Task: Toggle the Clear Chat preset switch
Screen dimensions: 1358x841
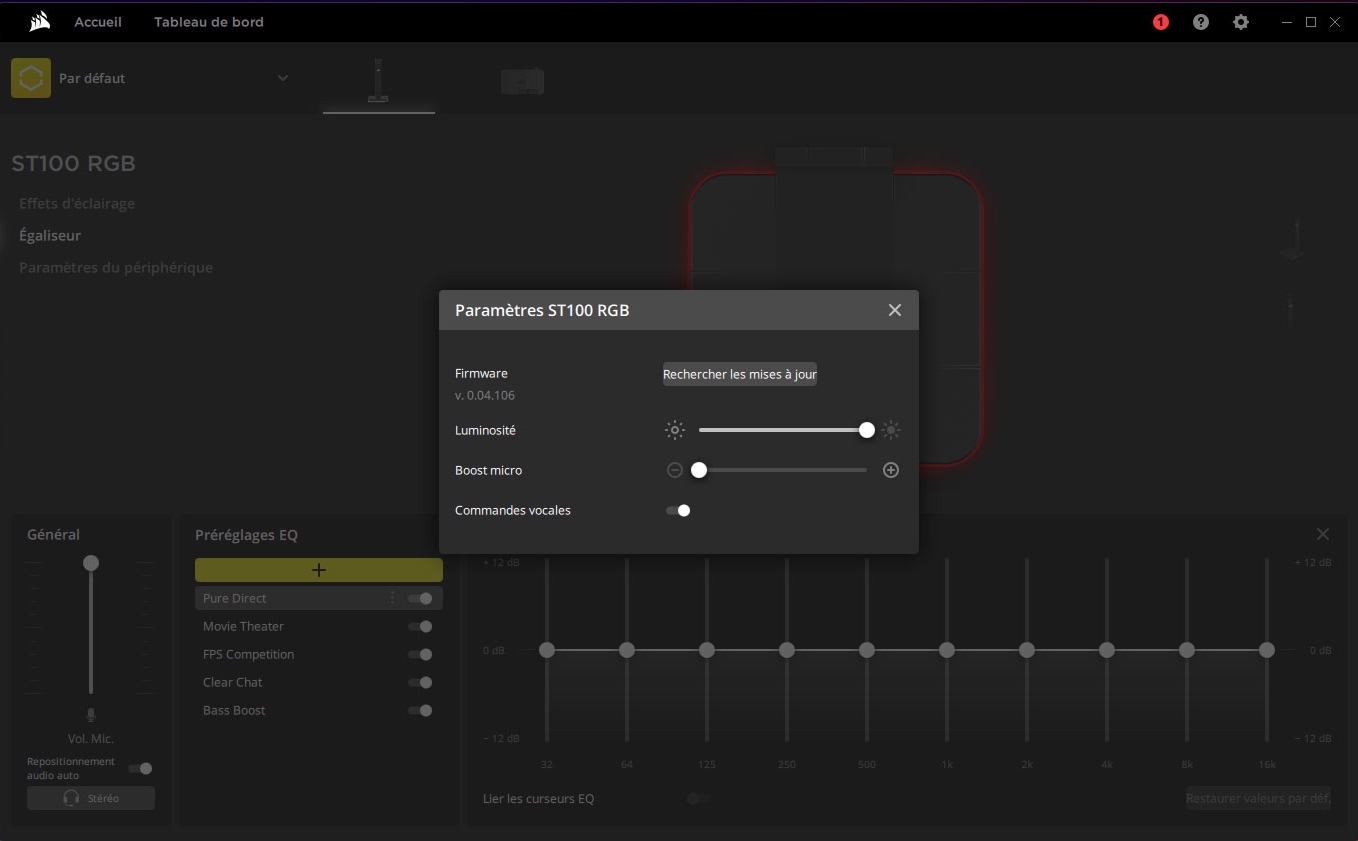Action: pos(421,682)
